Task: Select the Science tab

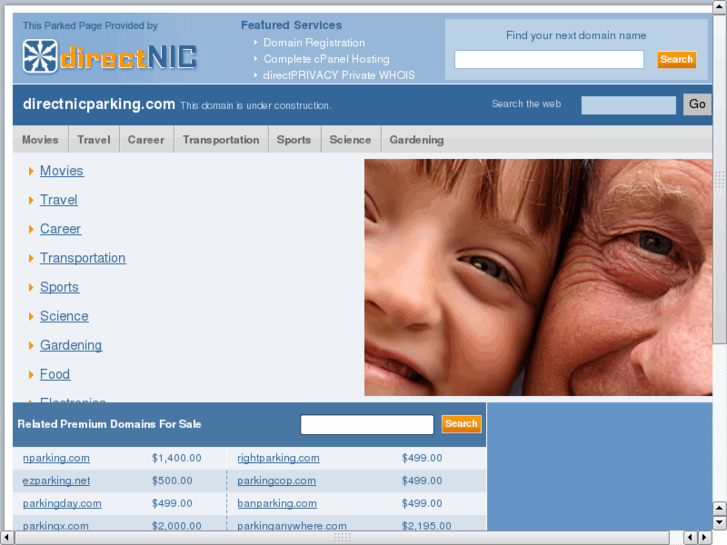Action: pyautogui.click(x=350, y=140)
